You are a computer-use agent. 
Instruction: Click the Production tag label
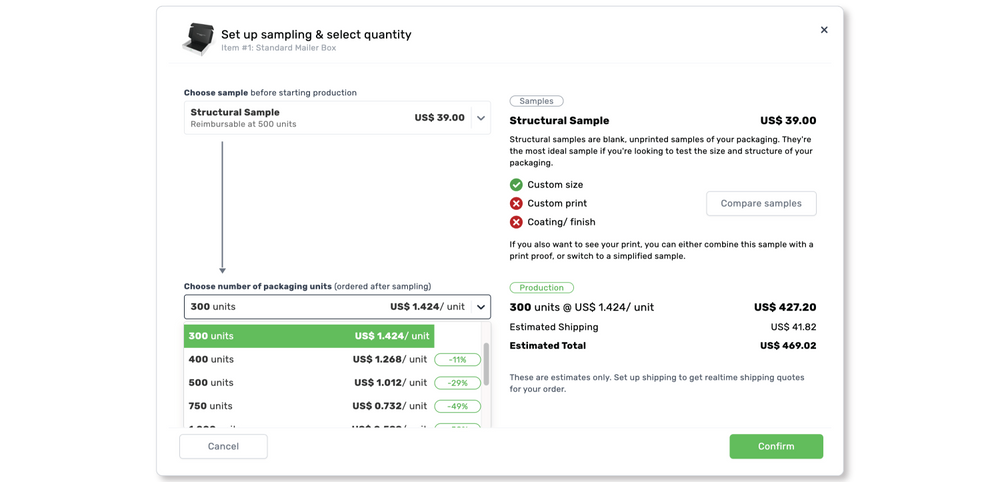point(541,288)
